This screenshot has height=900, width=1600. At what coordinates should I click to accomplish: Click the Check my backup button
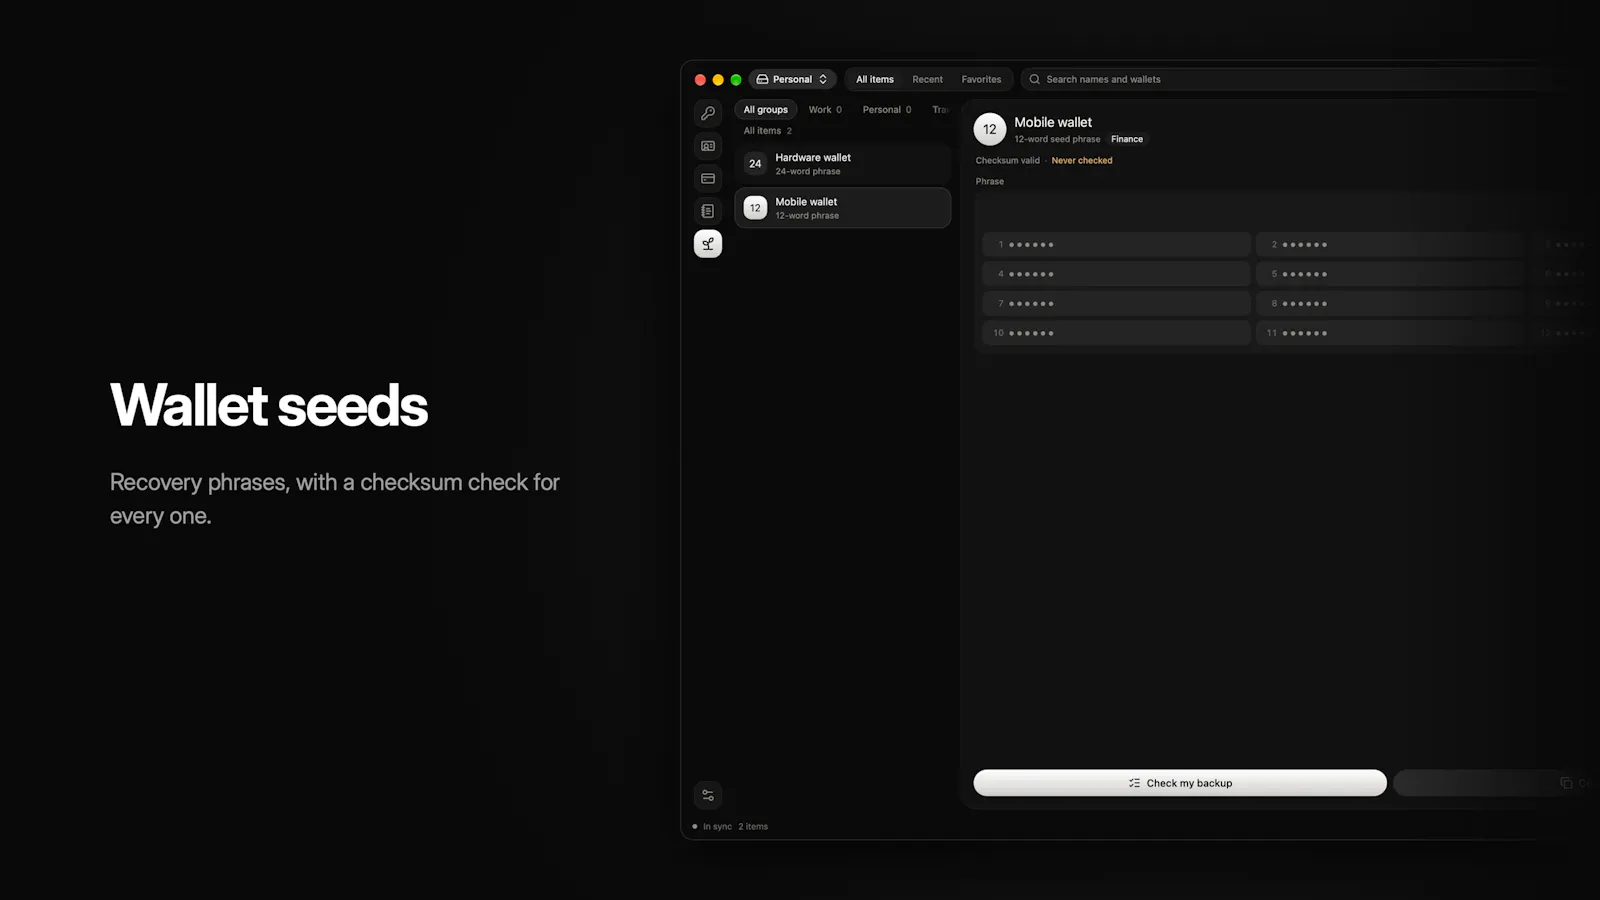1180,783
